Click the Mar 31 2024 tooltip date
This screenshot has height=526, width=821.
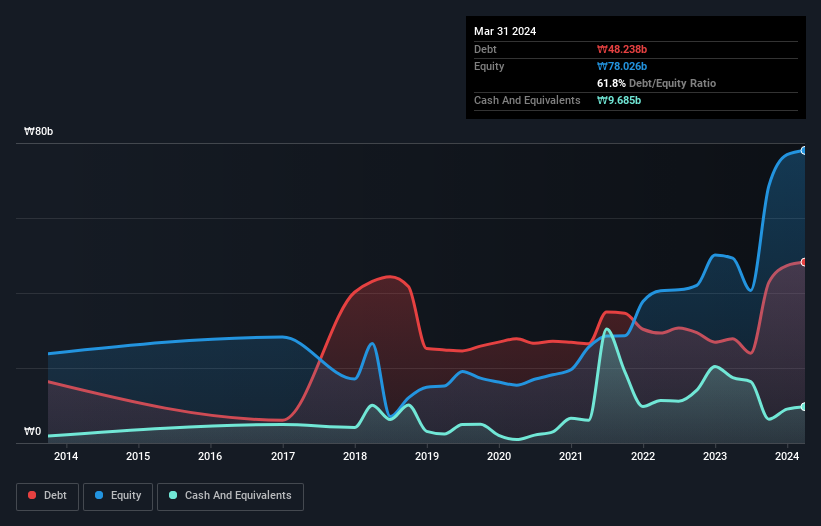click(505, 31)
